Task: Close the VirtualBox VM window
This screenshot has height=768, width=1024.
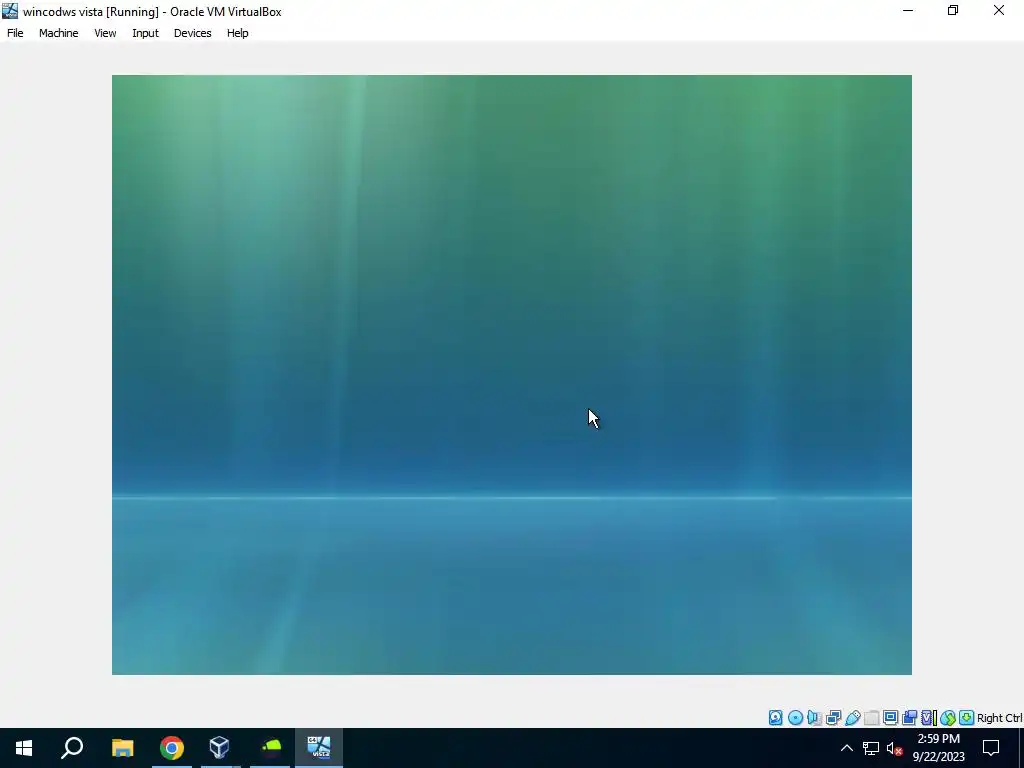Action: [999, 10]
